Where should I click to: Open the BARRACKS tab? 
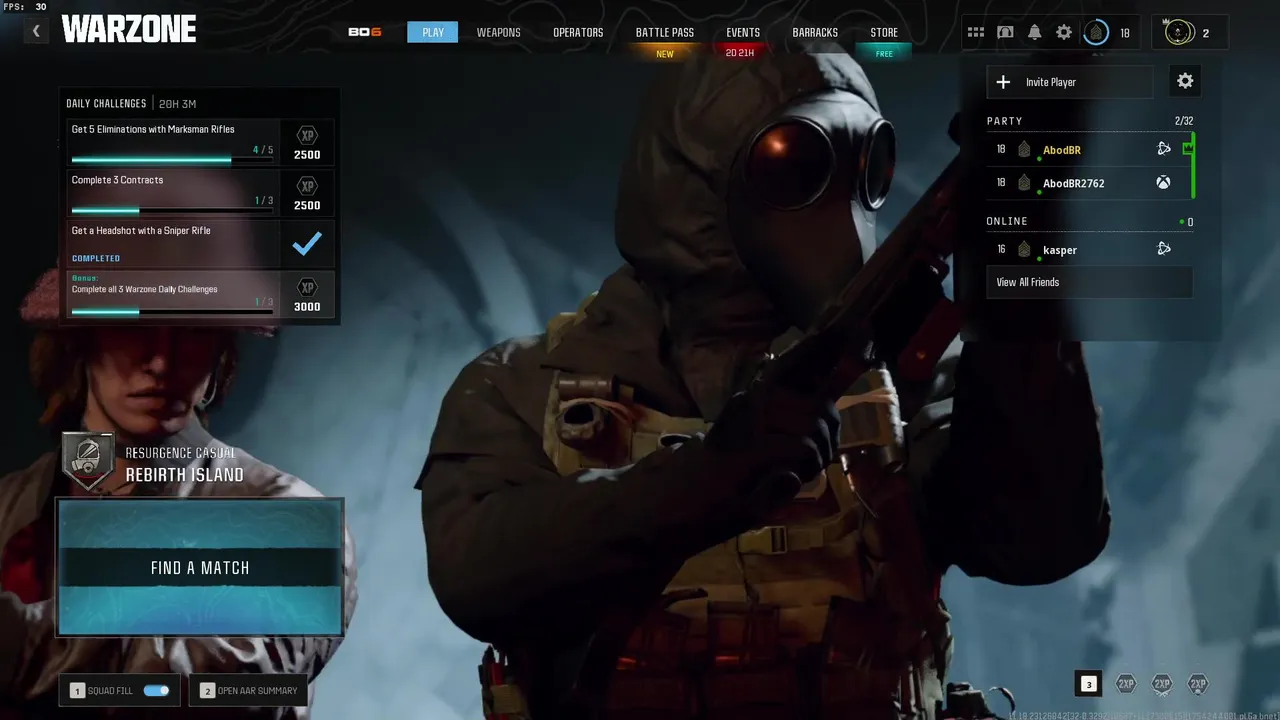[x=815, y=32]
